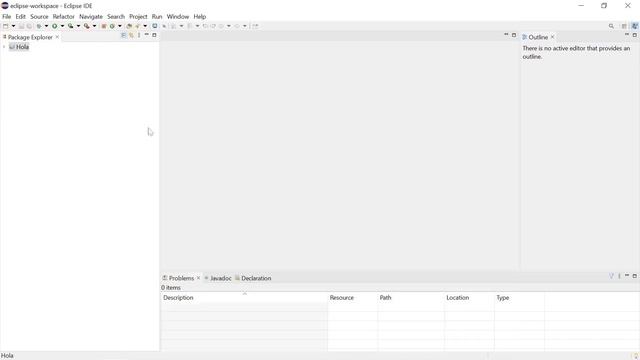
Task: Click Collapse All in Package Explorer
Action: point(123,36)
